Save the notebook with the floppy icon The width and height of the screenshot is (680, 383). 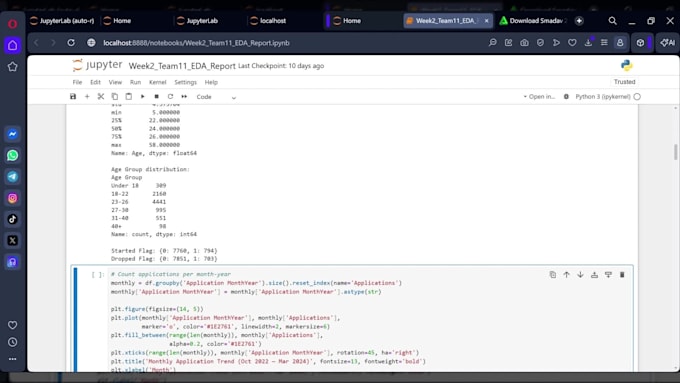click(73, 96)
